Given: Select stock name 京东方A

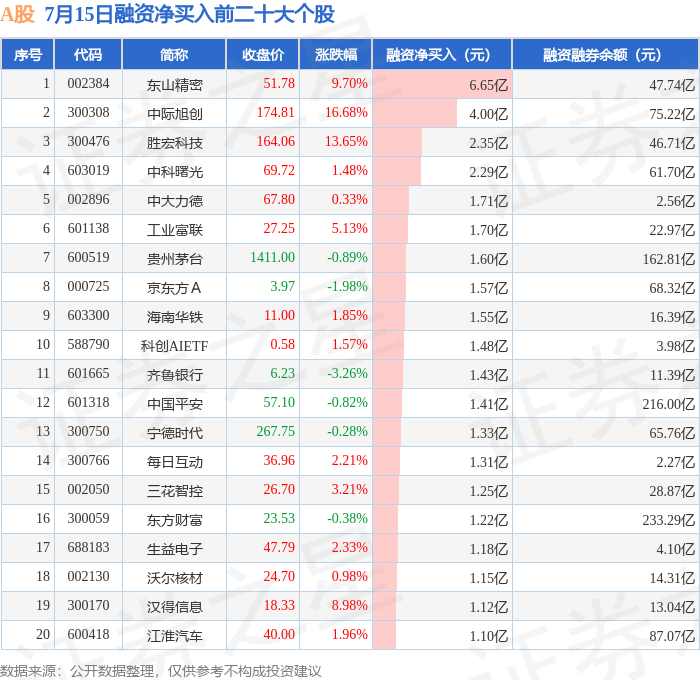Looking at the screenshot, I should [174, 288].
